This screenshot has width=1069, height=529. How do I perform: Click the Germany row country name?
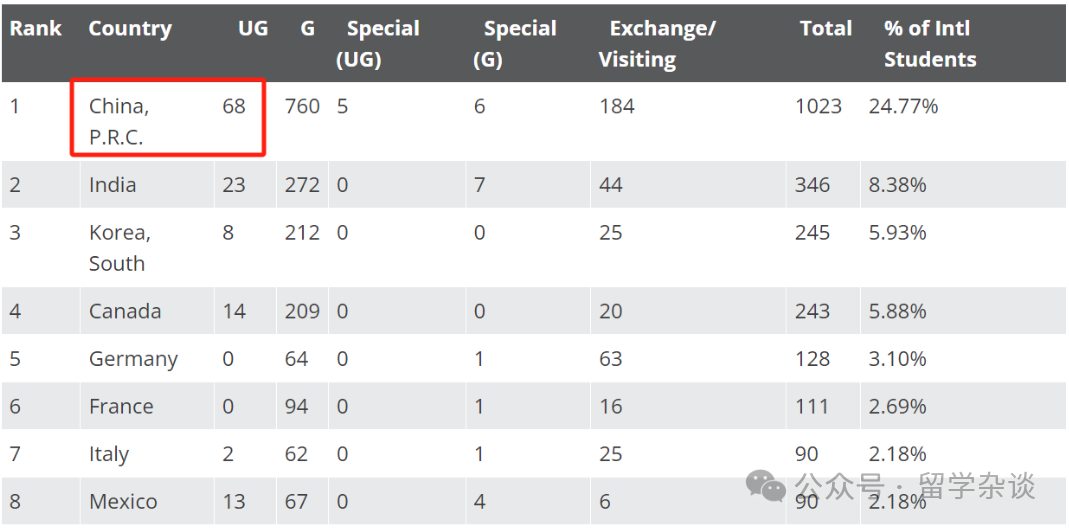[134, 359]
